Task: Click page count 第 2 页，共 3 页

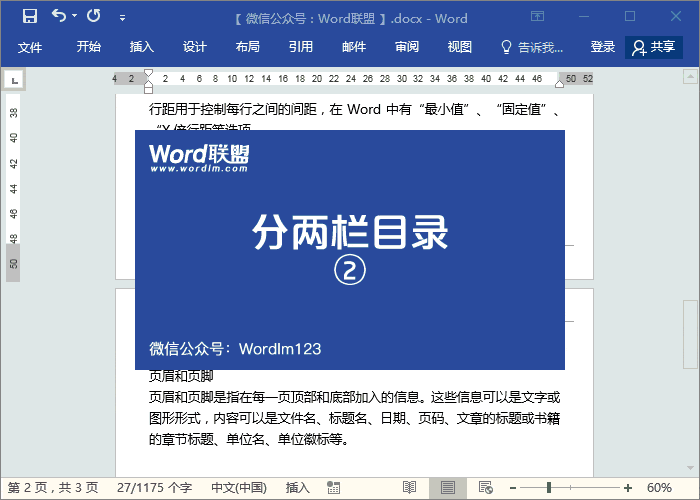Action: 53,488
